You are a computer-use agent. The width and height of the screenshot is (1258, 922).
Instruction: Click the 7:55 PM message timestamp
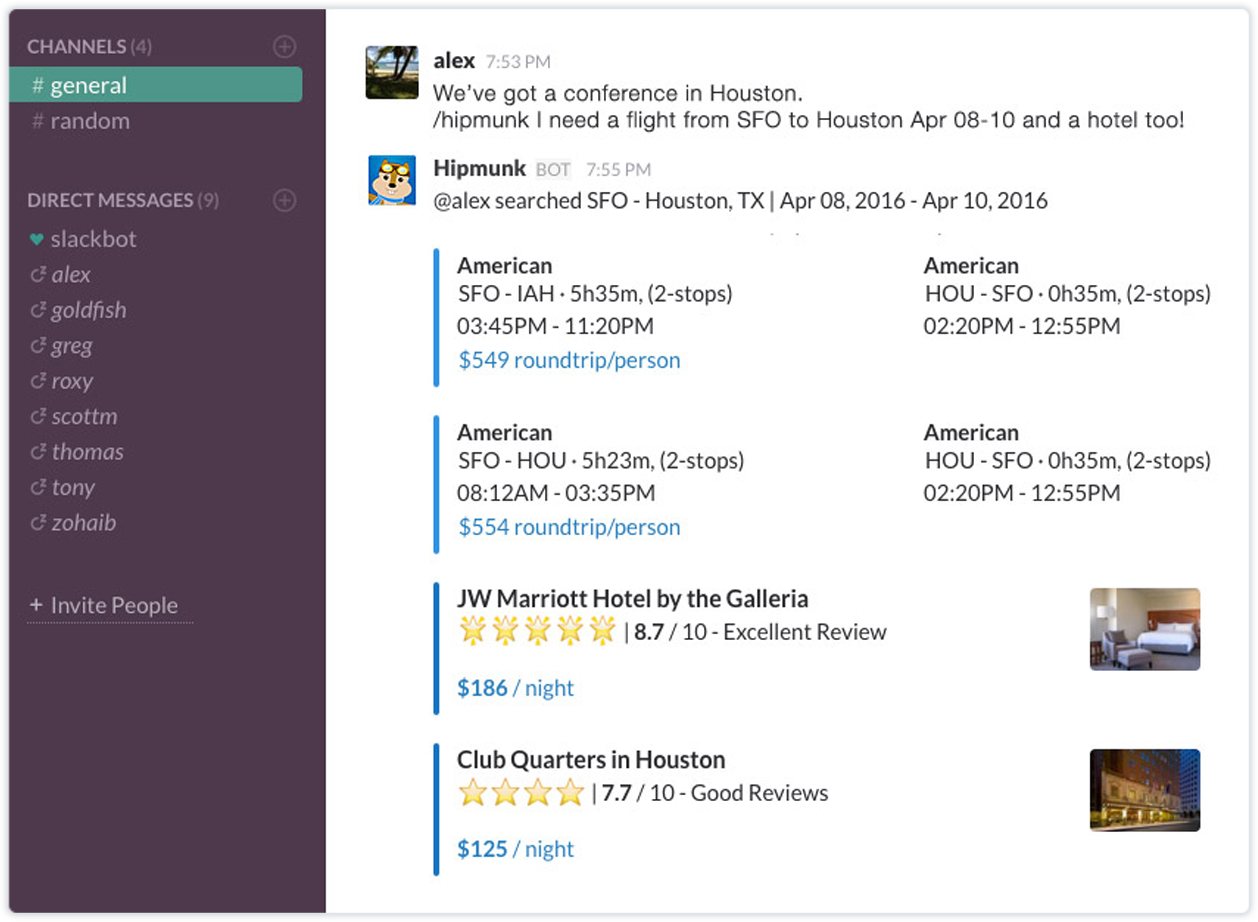coord(618,170)
